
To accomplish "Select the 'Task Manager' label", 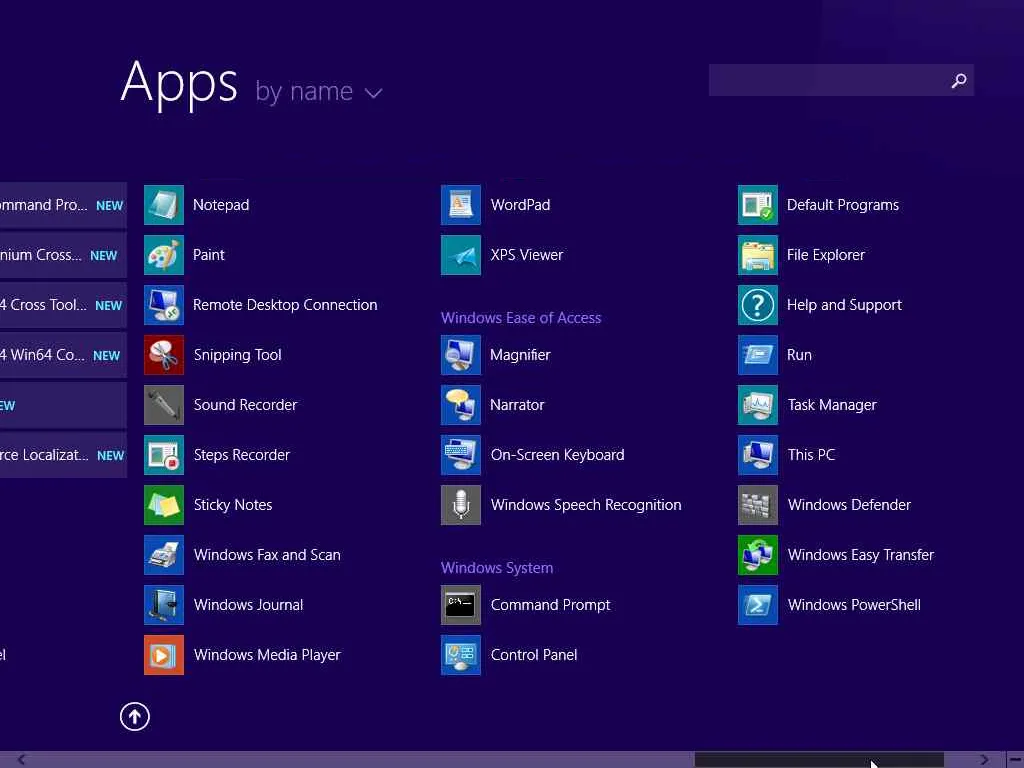I will pos(832,406).
